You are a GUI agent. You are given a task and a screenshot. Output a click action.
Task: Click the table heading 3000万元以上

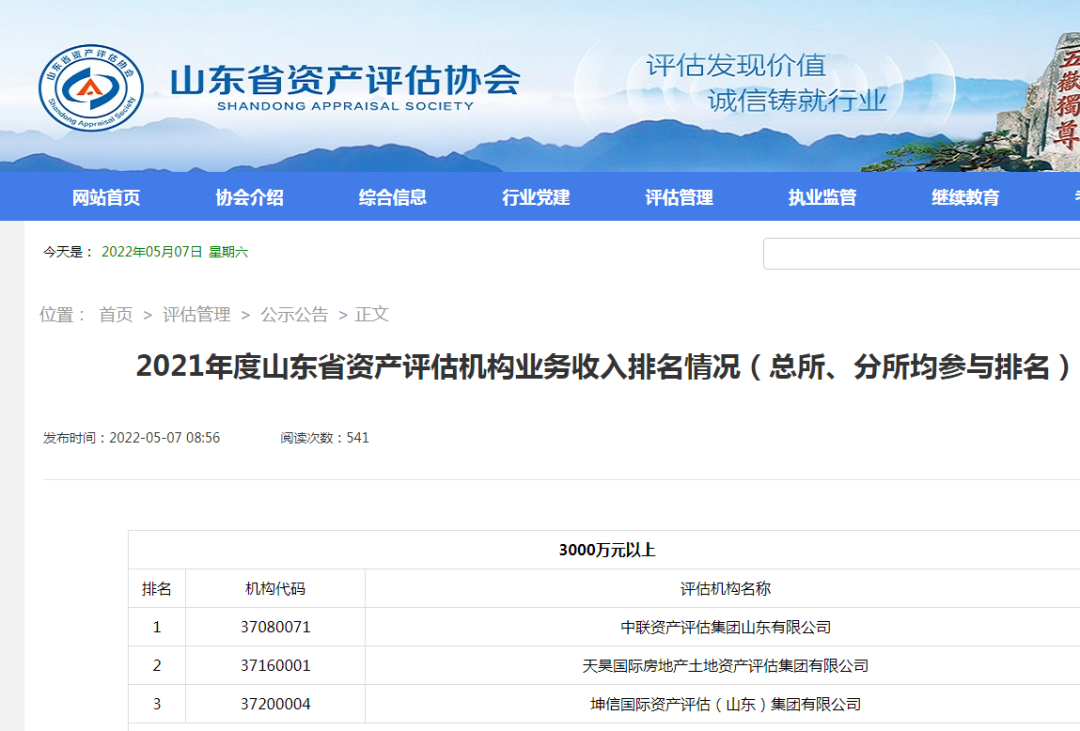(x=607, y=550)
